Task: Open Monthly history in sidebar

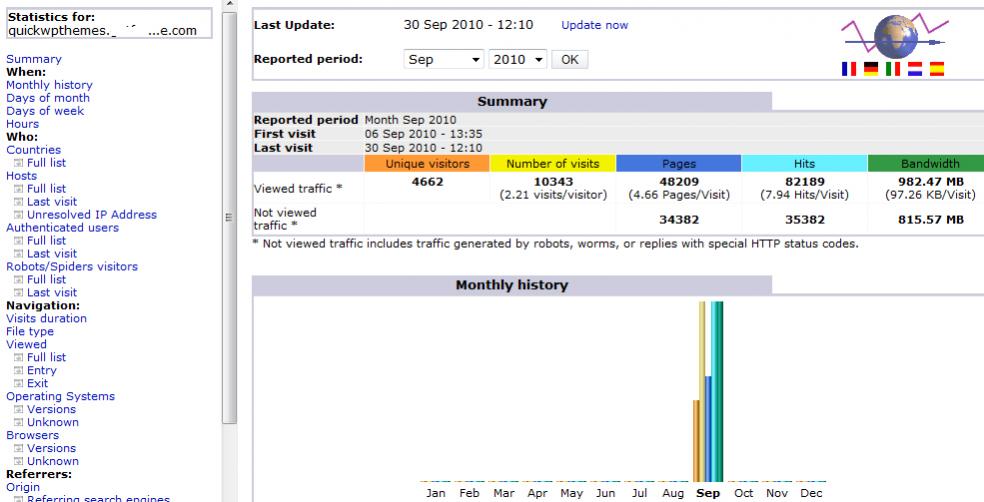Action: click(49, 85)
